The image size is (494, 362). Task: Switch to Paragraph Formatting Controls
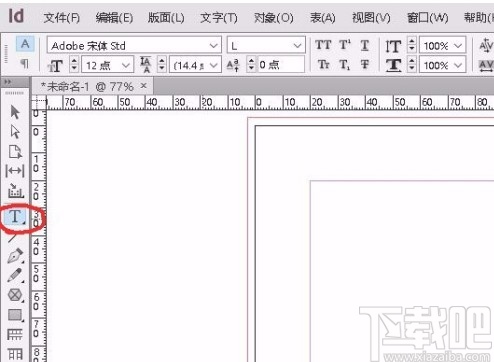coord(24,63)
